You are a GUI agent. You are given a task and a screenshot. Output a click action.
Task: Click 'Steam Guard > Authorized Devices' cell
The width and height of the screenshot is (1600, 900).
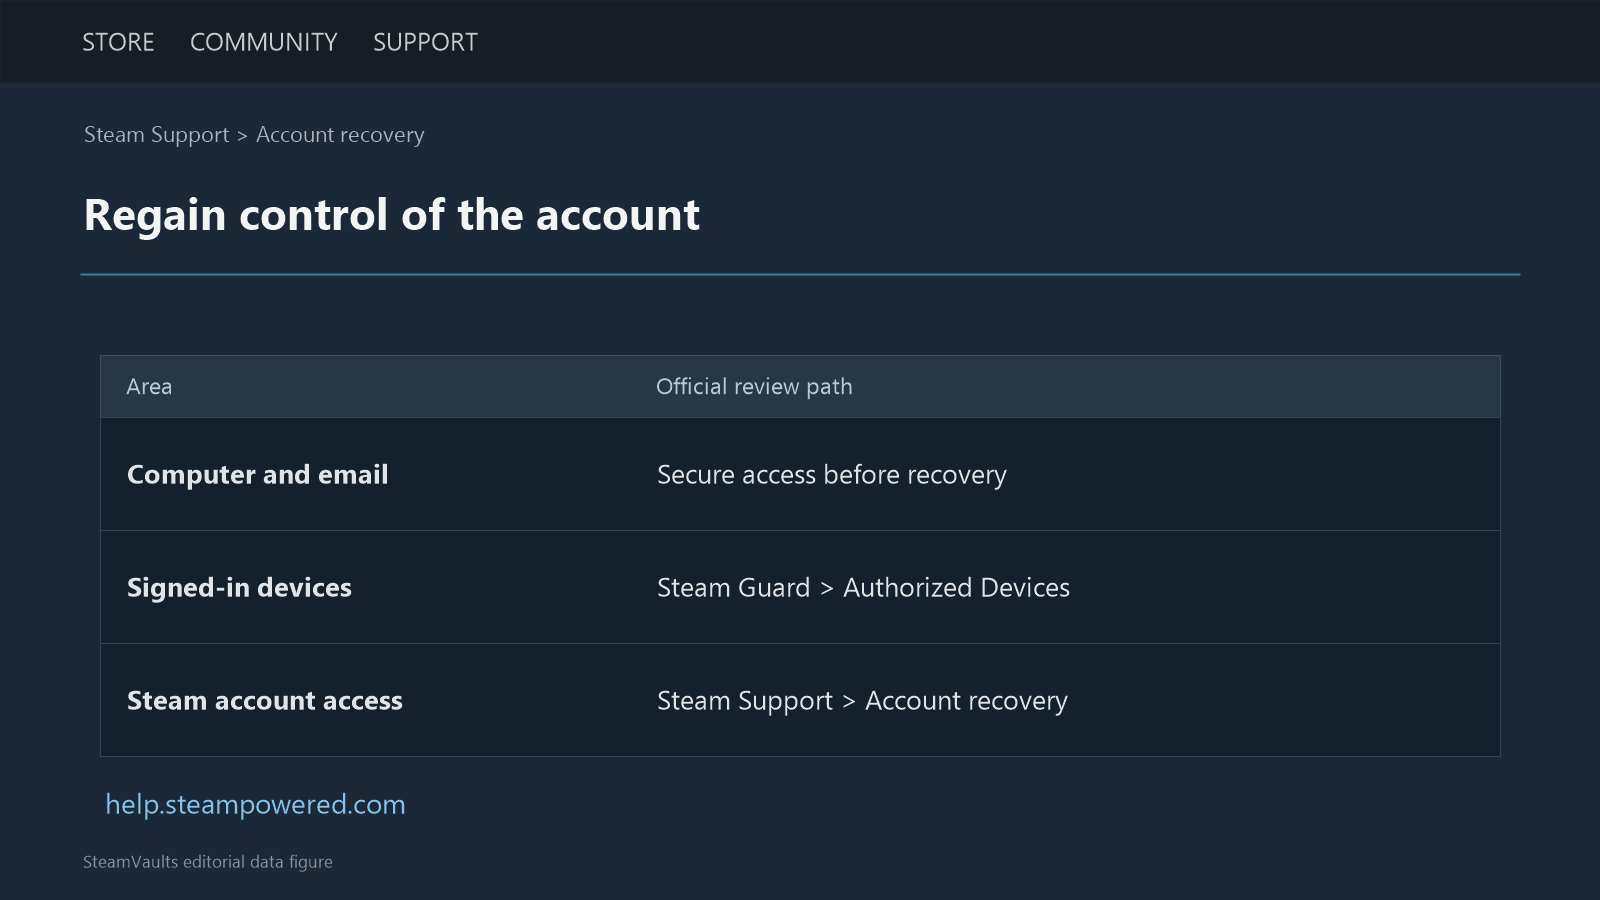click(x=863, y=588)
